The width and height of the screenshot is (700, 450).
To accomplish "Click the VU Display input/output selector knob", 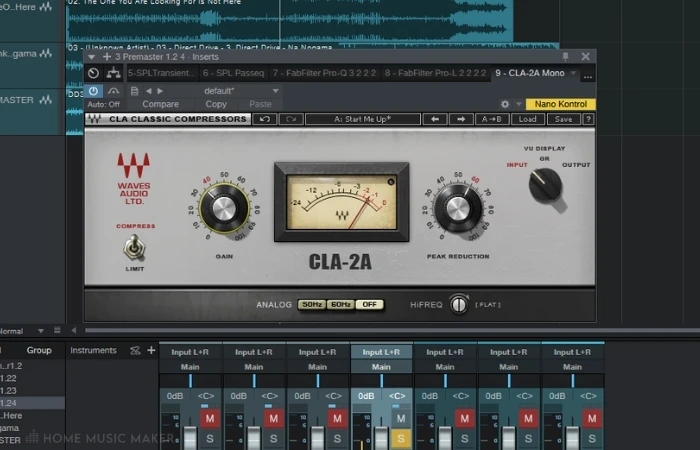I will (546, 185).
